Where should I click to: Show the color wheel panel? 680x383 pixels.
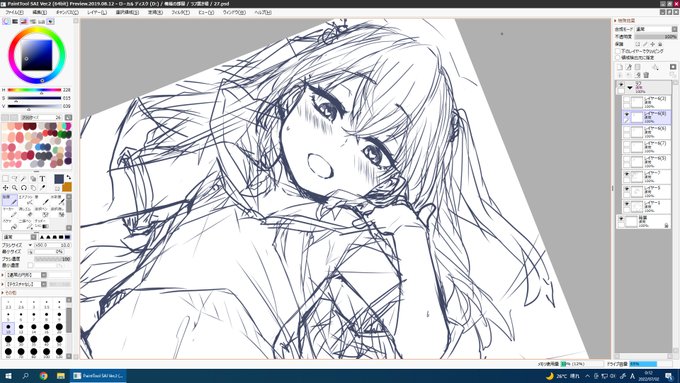(6, 21)
